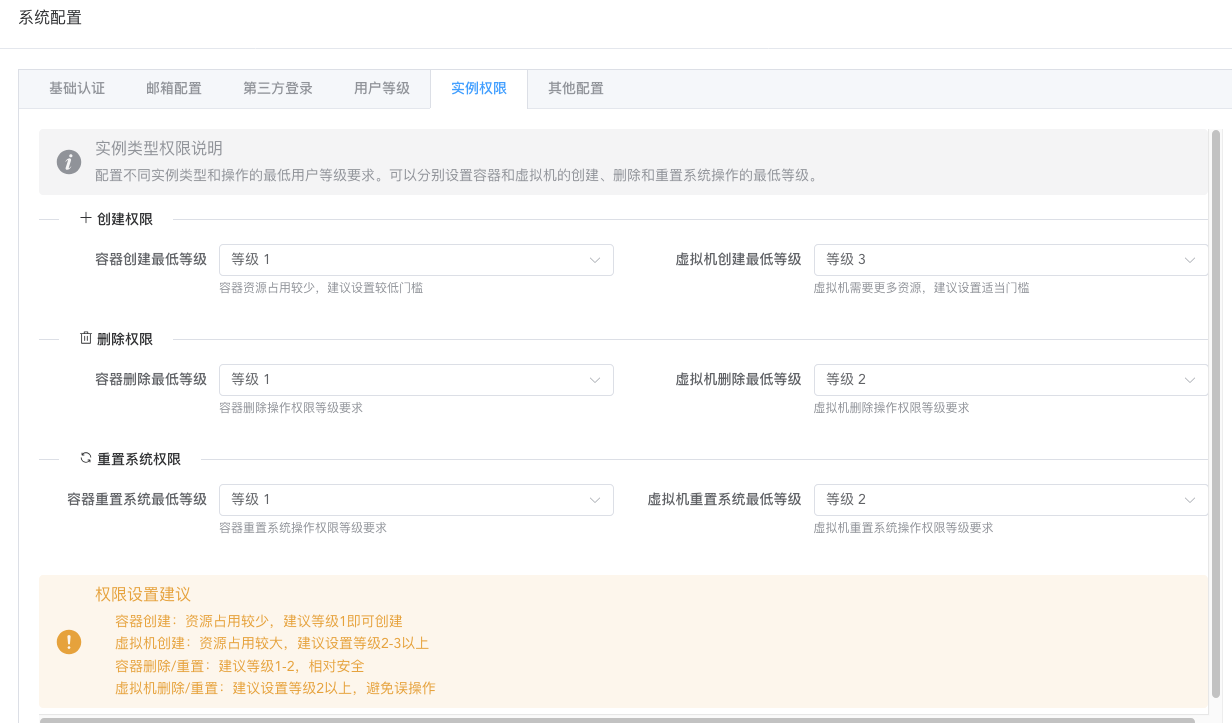Open the 邮箱配置 tab
Viewport: 1232px width, 723px height.
[174, 89]
